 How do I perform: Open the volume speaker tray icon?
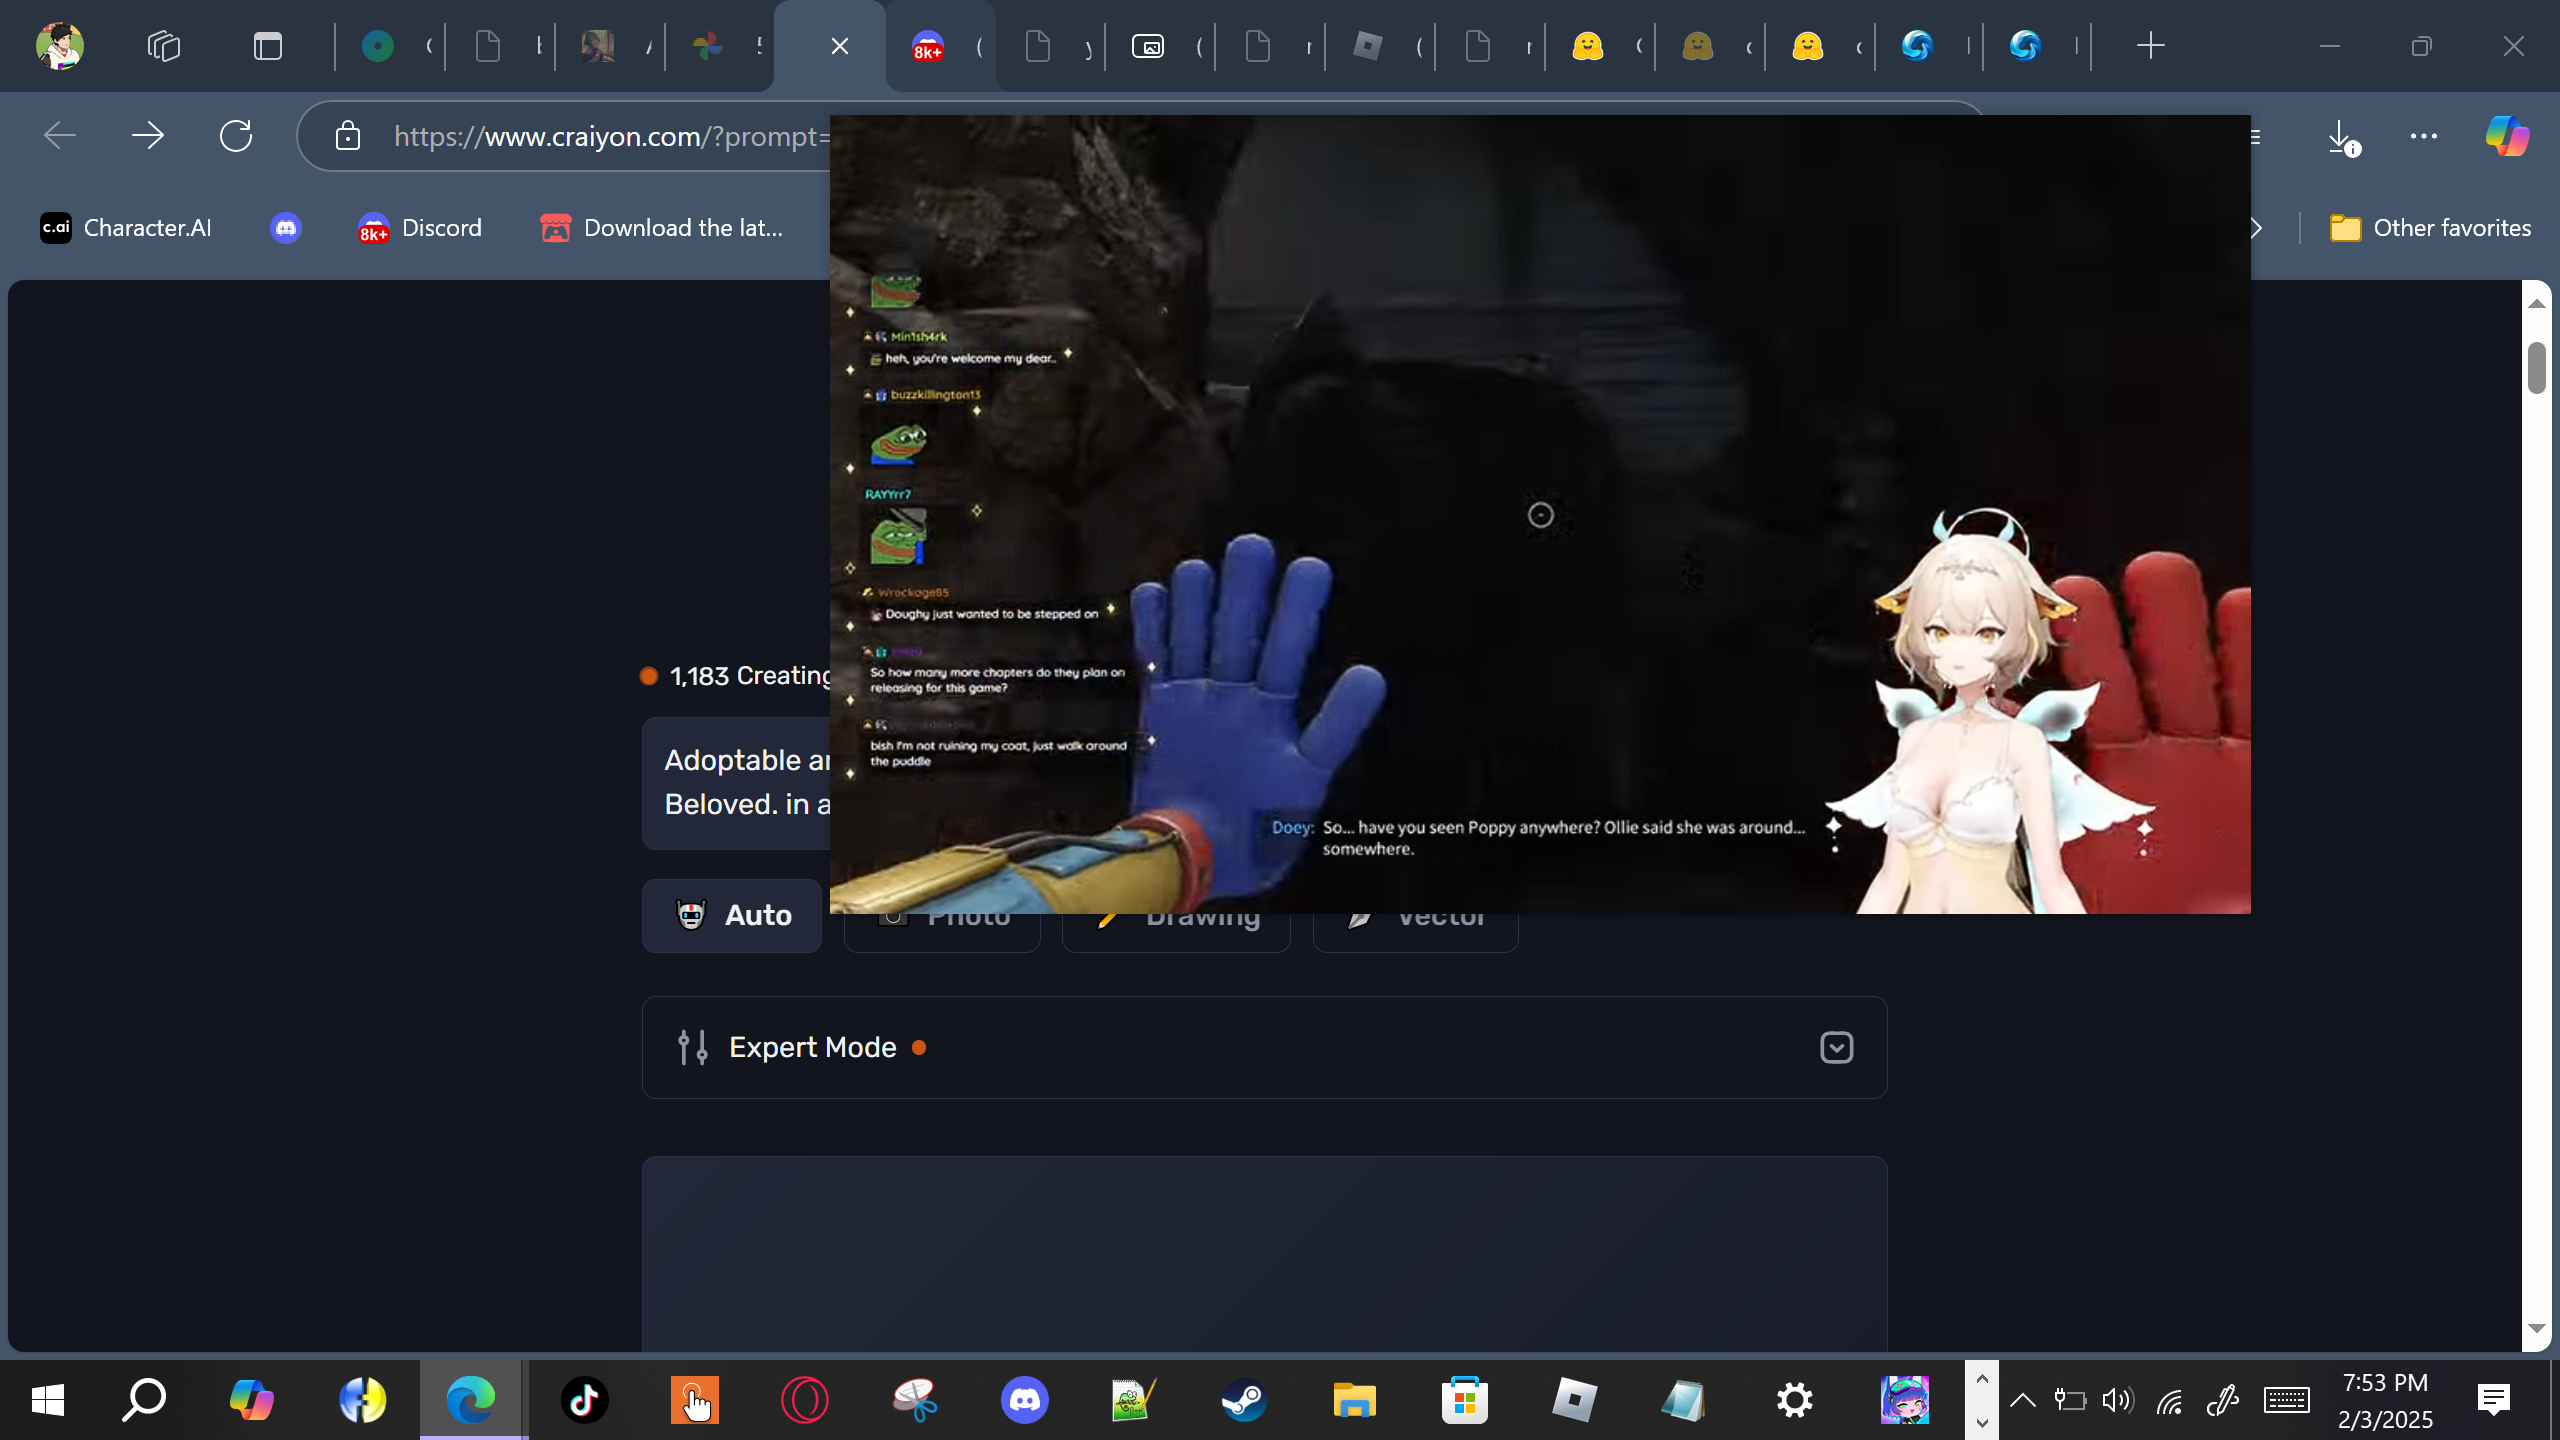(x=2118, y=1400)
